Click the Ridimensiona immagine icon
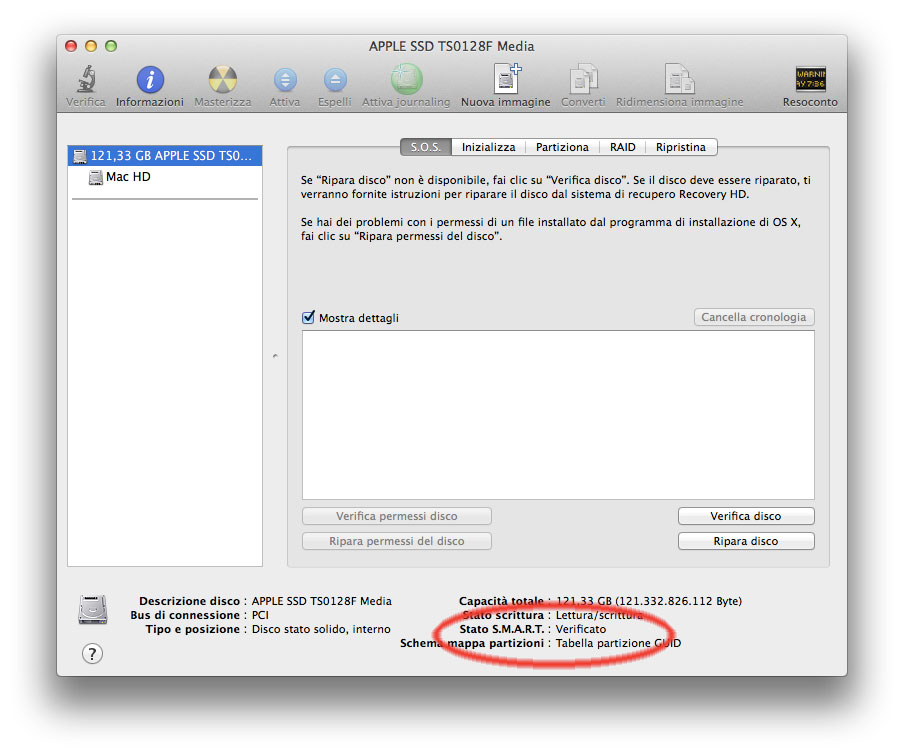Screen dimensions: 904x755 click(680, 82)
